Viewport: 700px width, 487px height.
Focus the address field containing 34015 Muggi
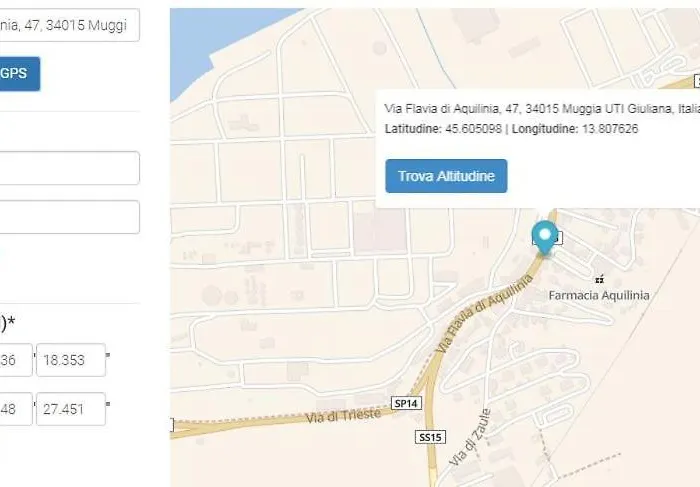click(68, 27)
